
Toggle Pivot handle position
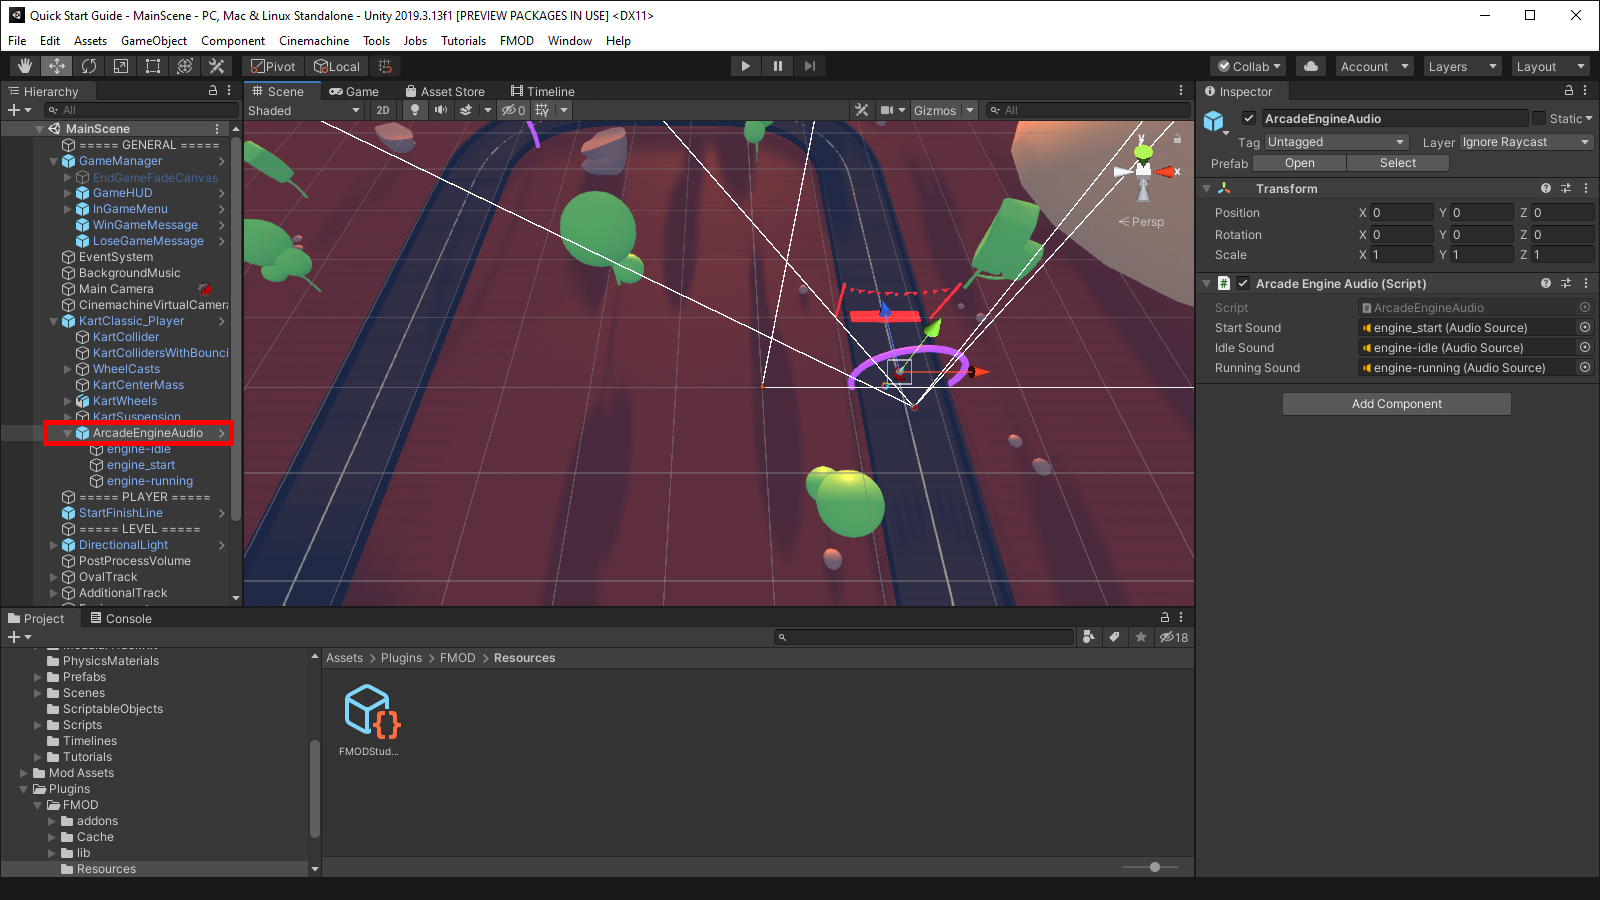coord(273,66)
